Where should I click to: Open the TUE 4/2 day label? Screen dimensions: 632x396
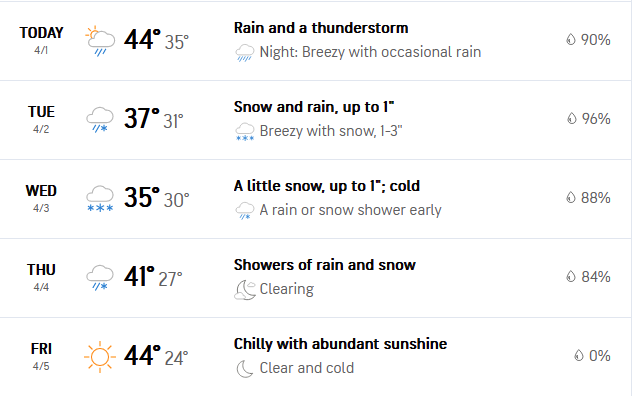point(41,119)
